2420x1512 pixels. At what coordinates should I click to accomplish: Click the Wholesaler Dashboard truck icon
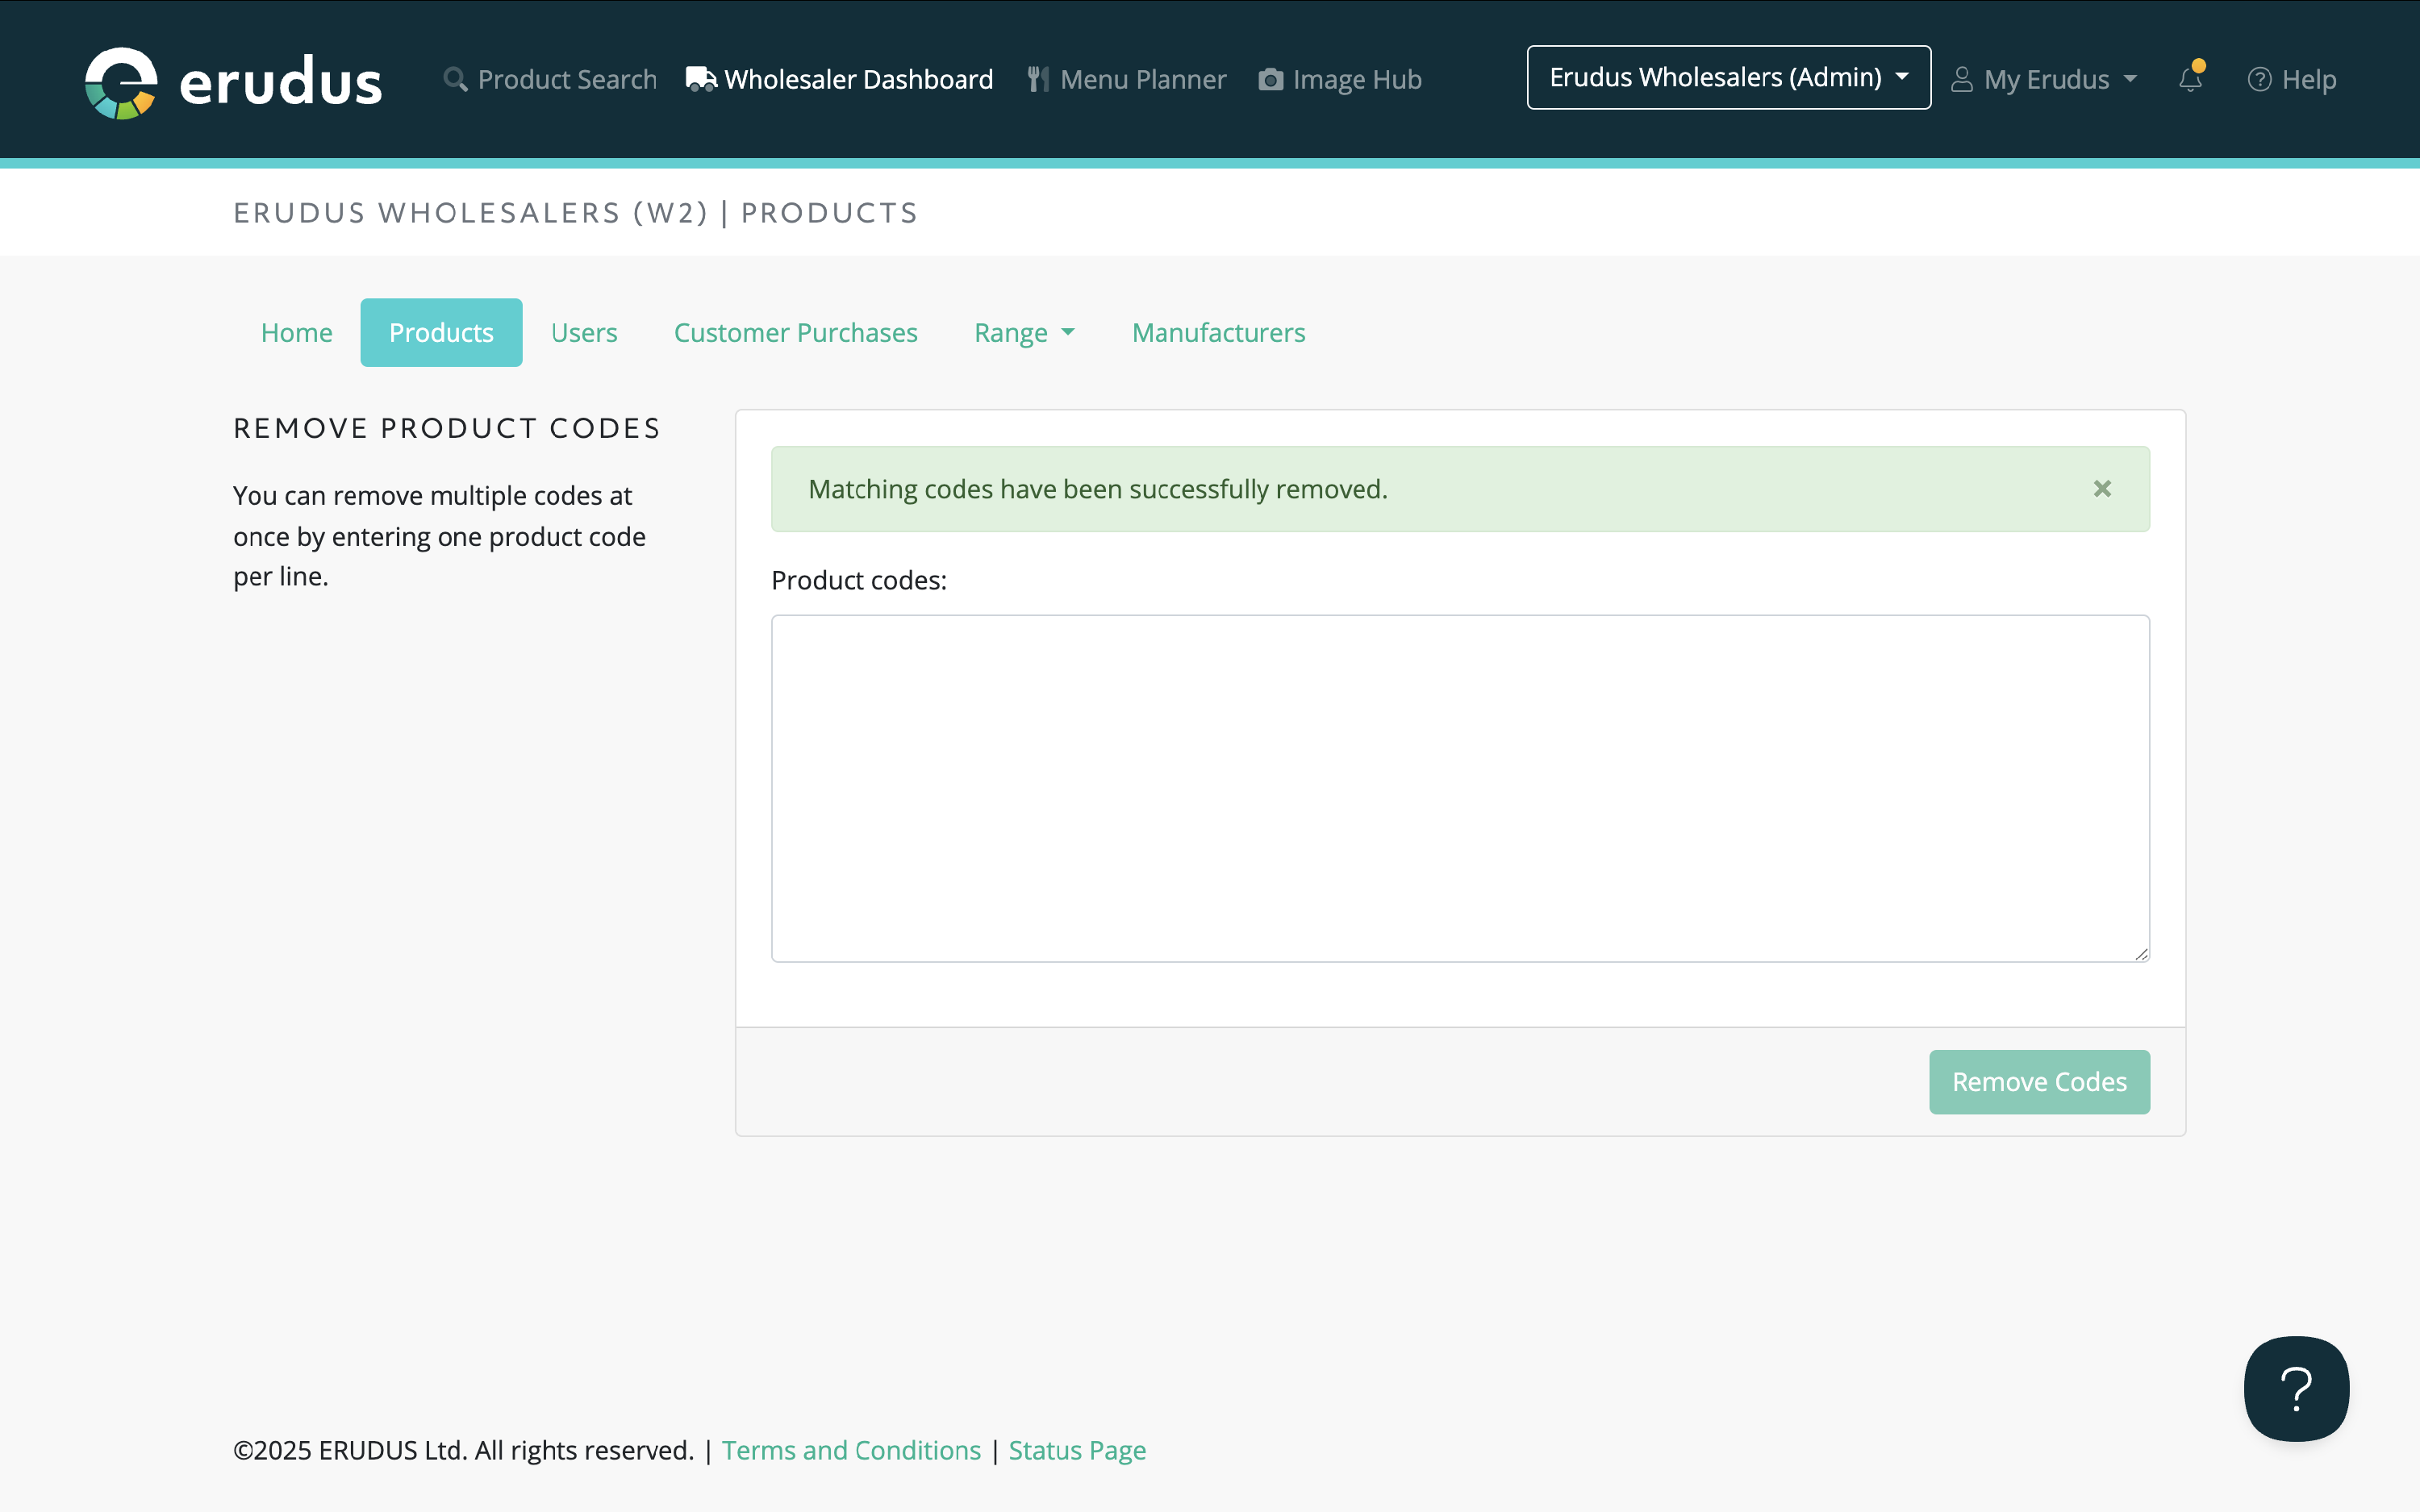coord(701,79)
